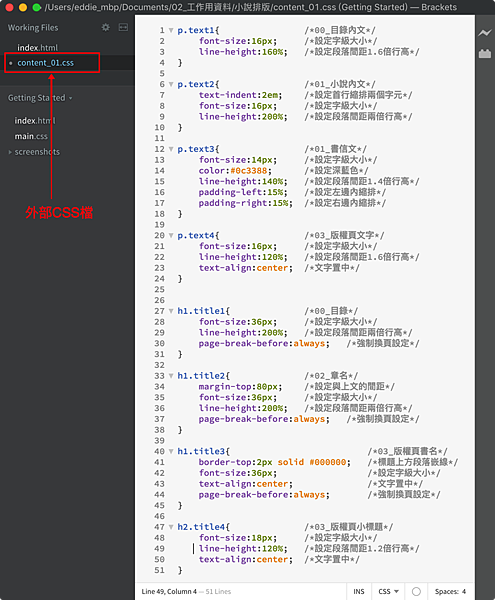
Task: Click the Working Files header
Action: click(33, 28)
